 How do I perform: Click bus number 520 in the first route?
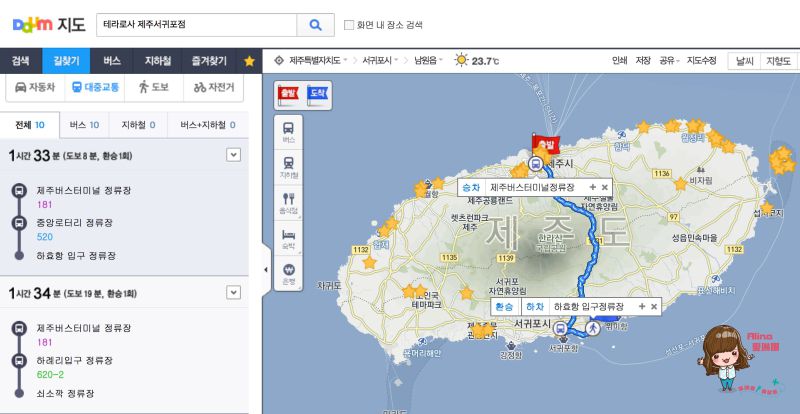click(x=45, y=237)
